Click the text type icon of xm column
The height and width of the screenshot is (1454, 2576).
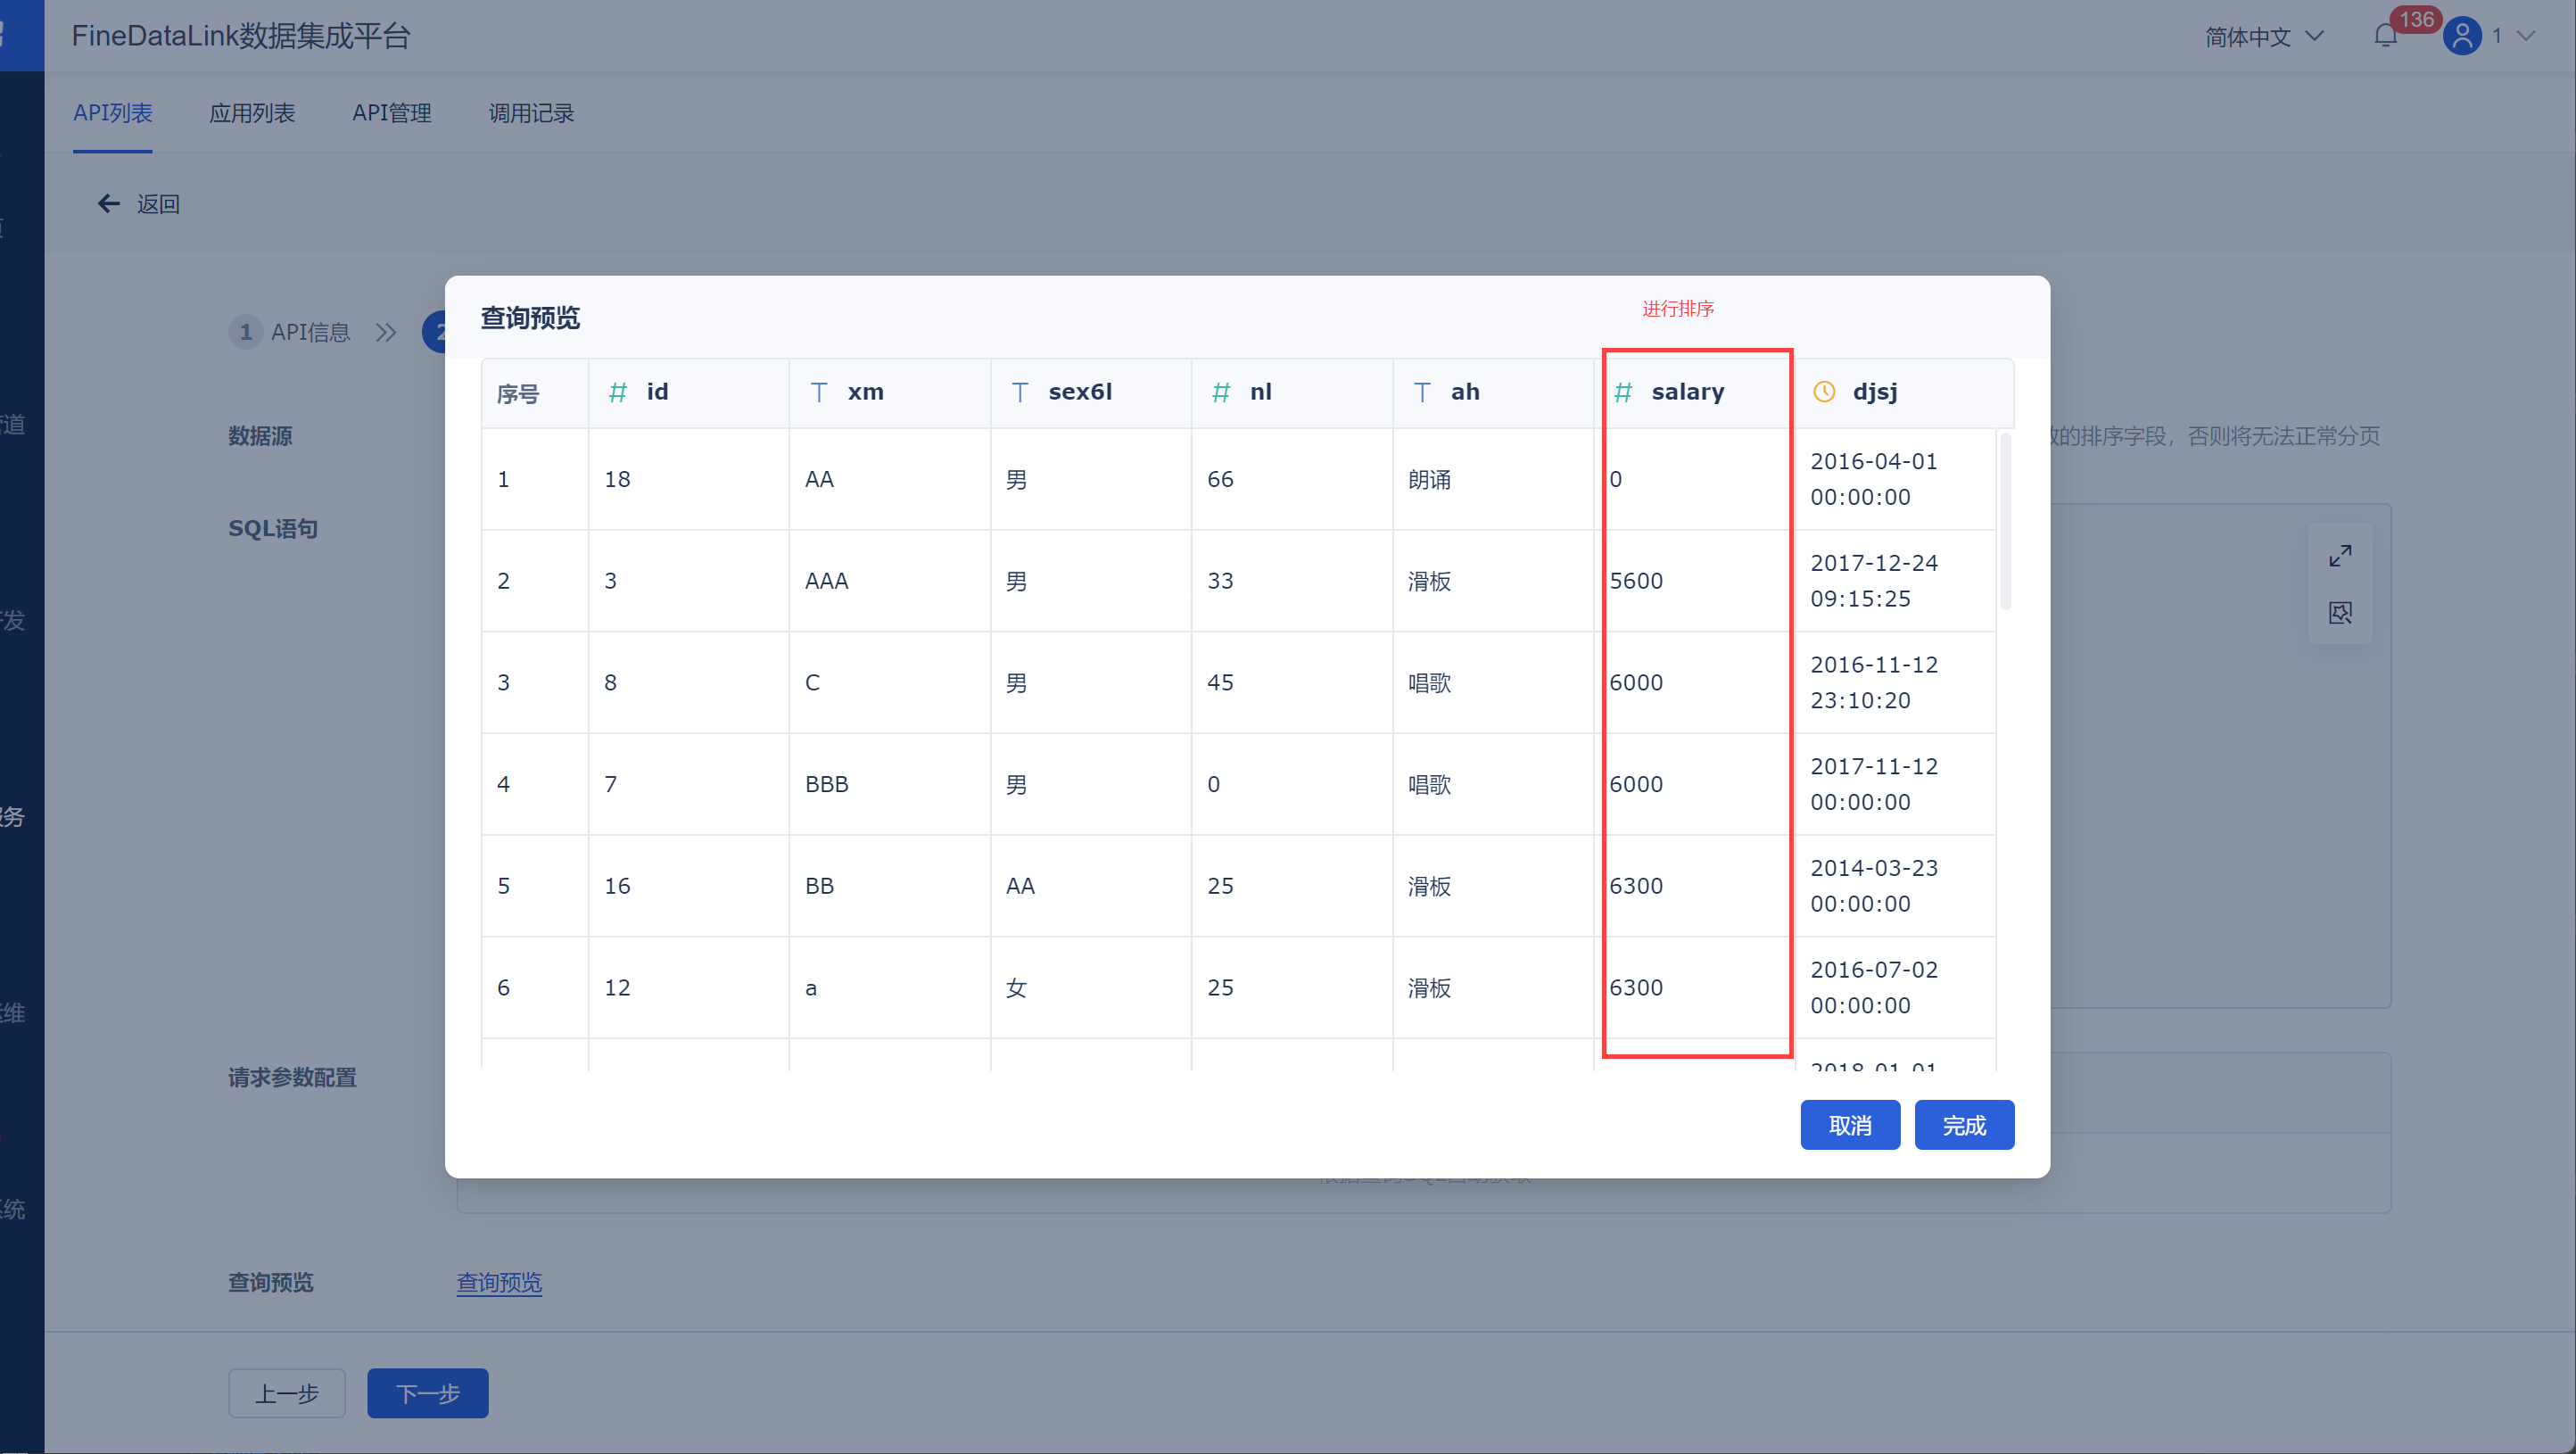(x=819, y=392)
